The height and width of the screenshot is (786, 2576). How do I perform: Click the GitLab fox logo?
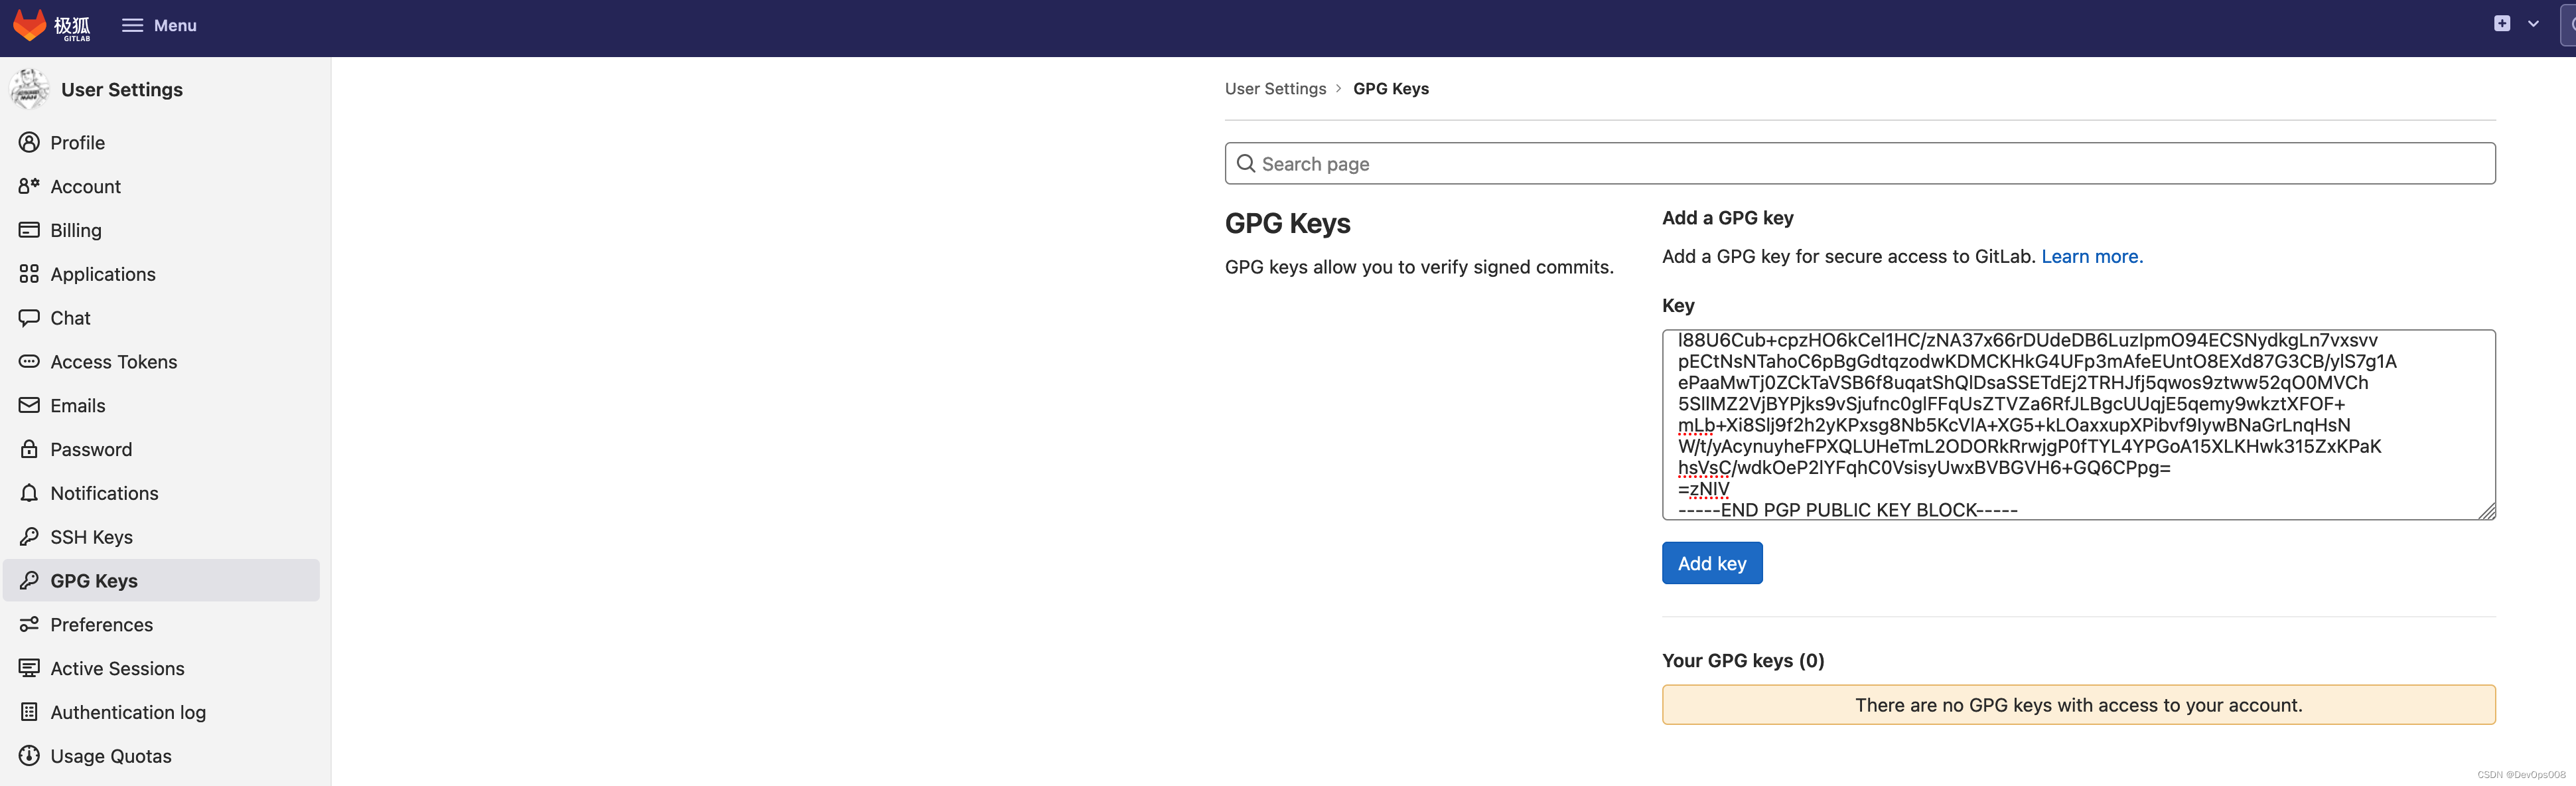tap(30, 25)
